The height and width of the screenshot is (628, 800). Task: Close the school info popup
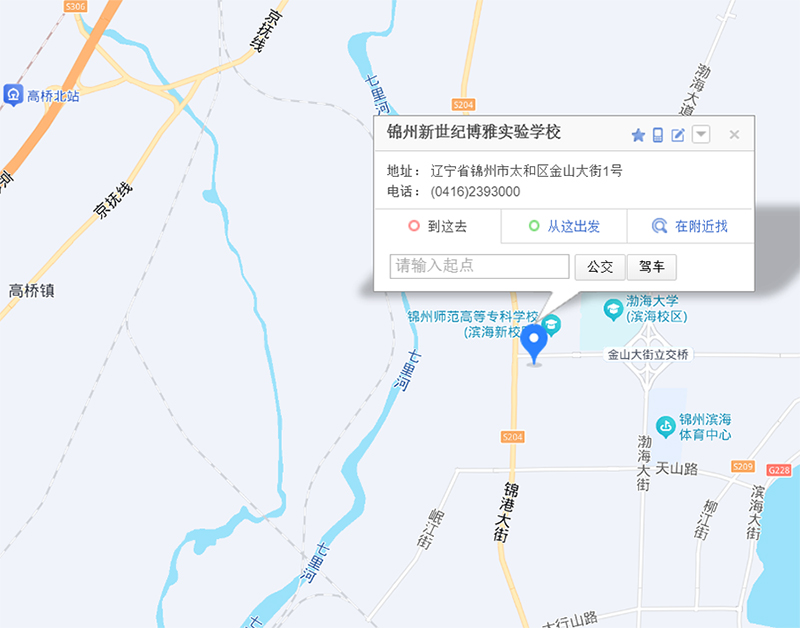(734, 135)
